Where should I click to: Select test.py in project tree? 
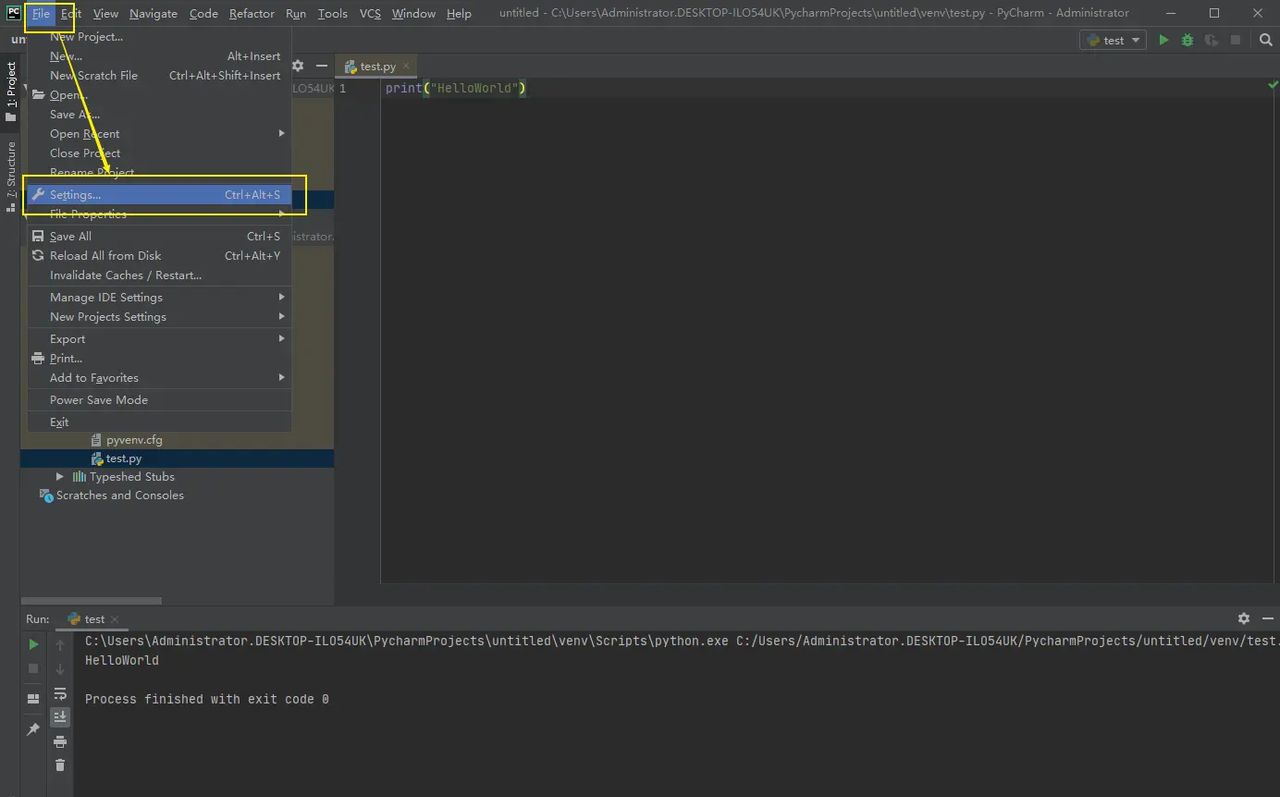pos(123,458)
